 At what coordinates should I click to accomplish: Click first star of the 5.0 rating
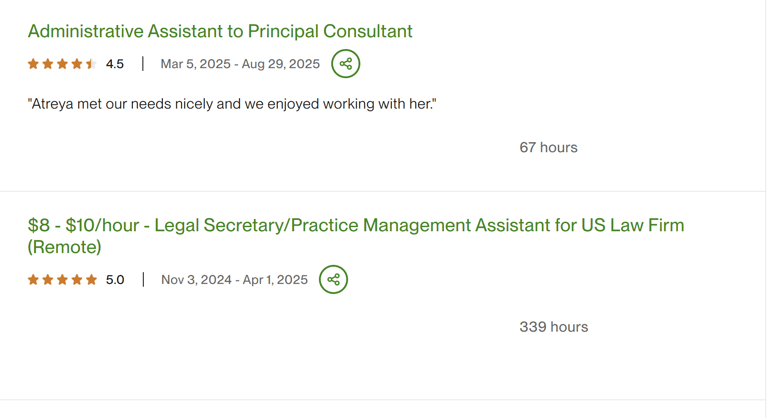coord(33,280)
